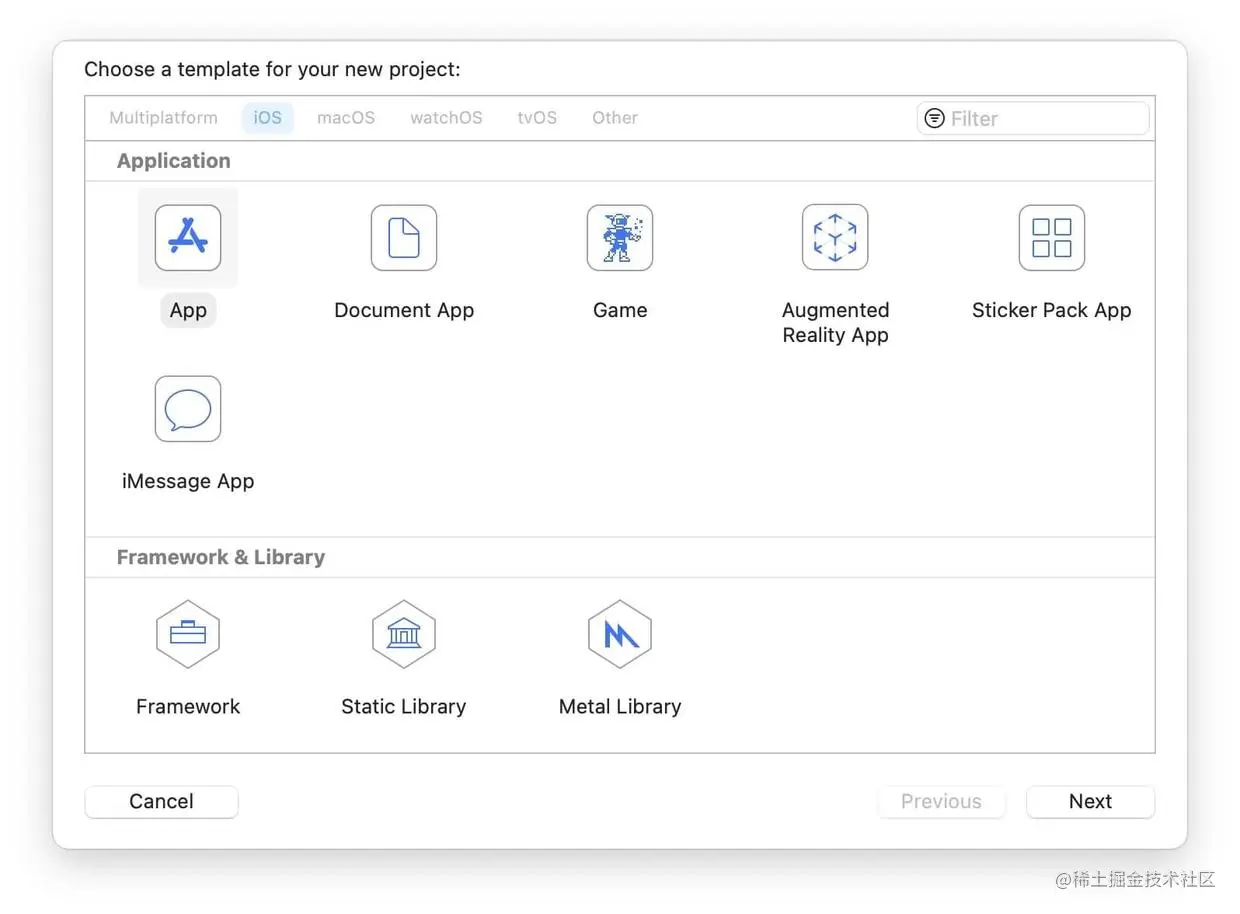Pick the Augmented Reality App icon

coord(835,238)
